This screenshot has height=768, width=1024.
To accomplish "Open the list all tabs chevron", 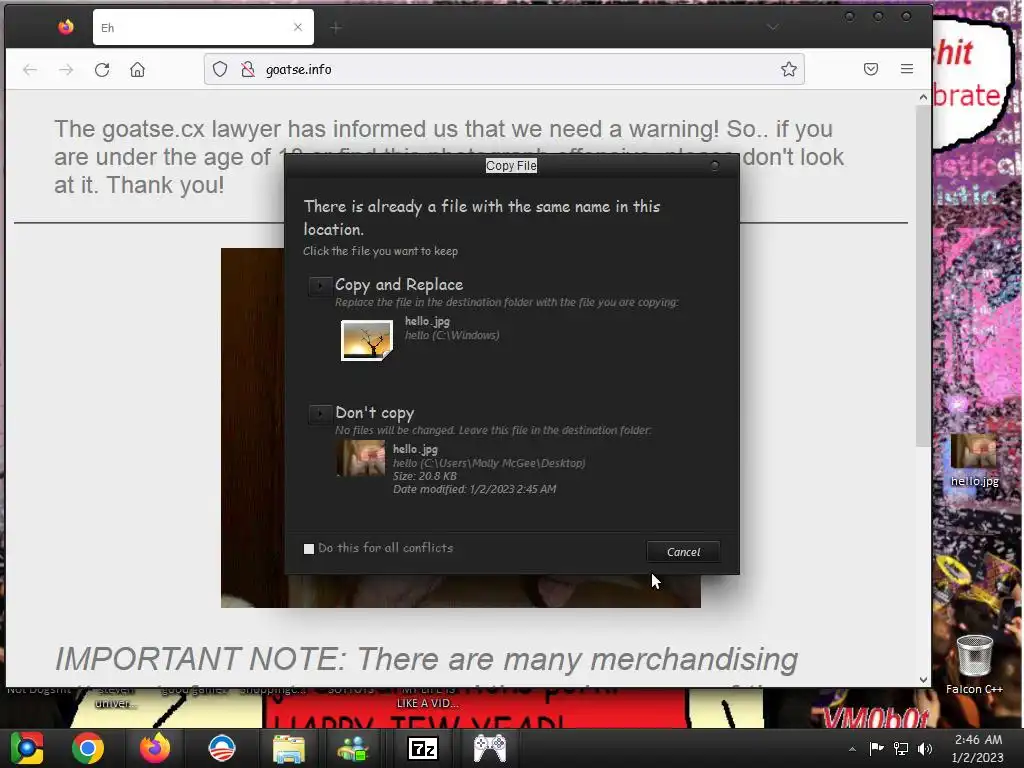I will pos(773,27).
